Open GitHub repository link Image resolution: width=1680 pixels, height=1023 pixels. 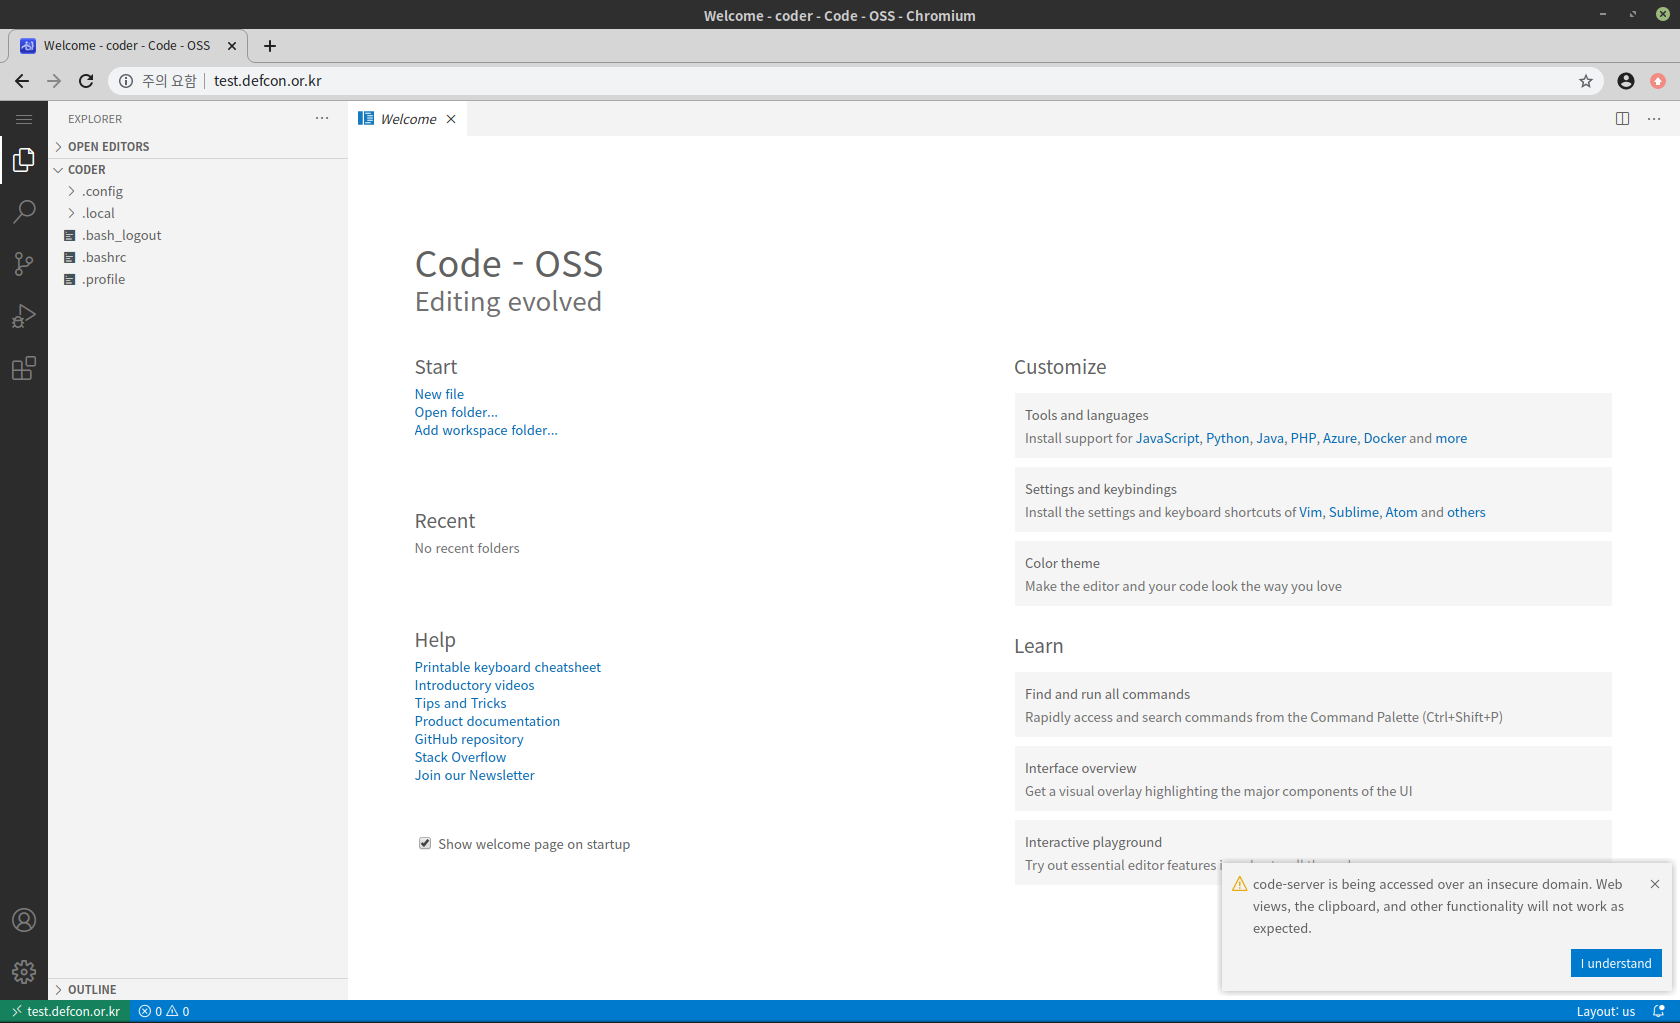469,739
